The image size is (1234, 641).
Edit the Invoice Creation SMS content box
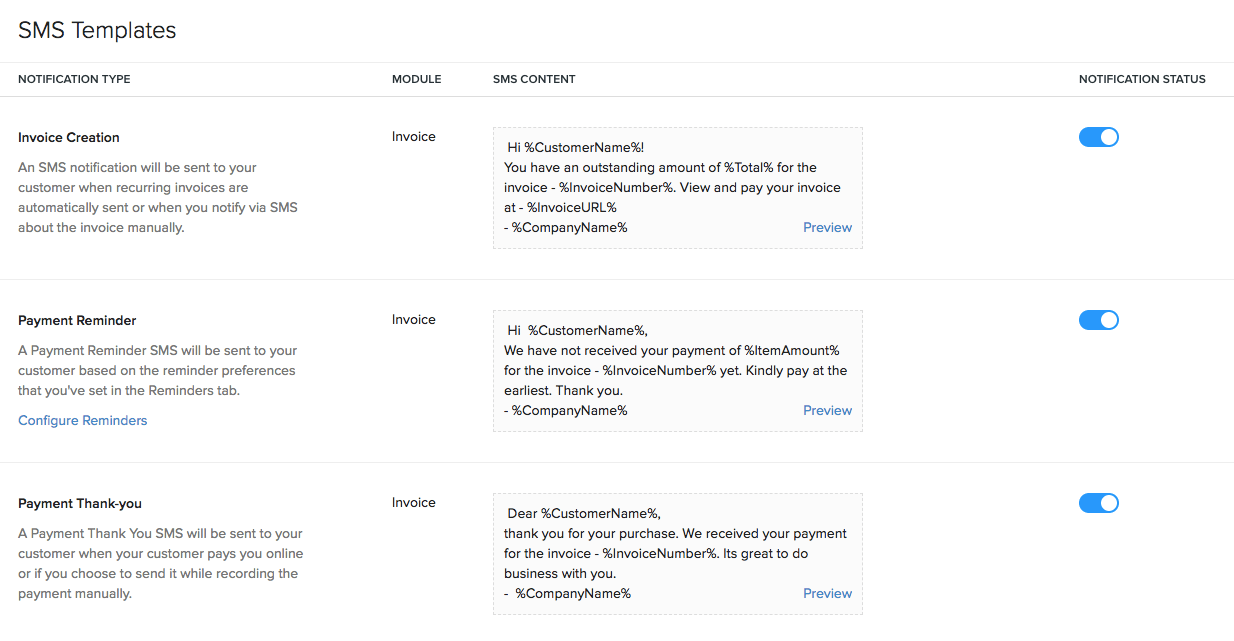[677, 187]
